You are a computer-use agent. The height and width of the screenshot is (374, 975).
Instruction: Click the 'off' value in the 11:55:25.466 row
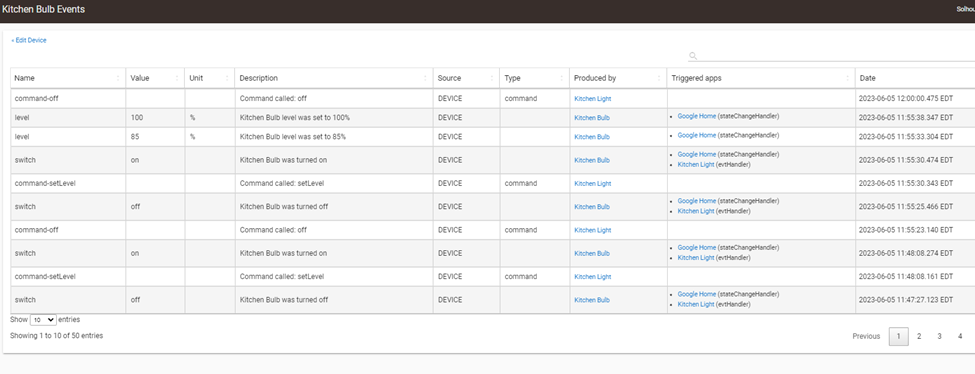[x=135, y=207]
